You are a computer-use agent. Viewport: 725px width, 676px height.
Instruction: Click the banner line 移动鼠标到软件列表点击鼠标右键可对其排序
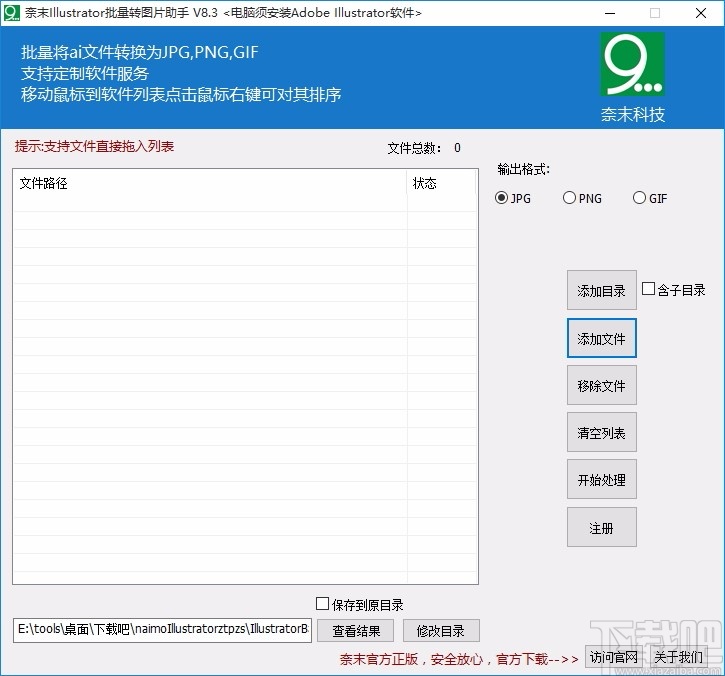pyautogui.click(x=181, y=94)
